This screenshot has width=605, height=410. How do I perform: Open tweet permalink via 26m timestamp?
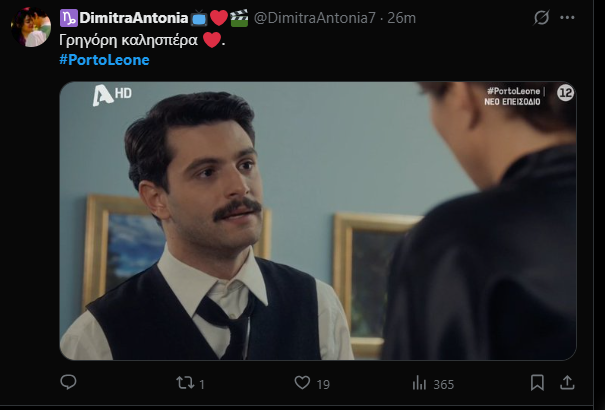tap(403, 18)
